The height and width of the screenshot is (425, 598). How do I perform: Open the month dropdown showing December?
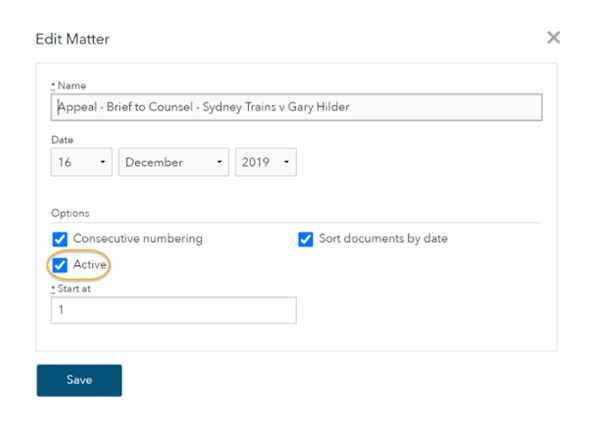pos(174,162)
